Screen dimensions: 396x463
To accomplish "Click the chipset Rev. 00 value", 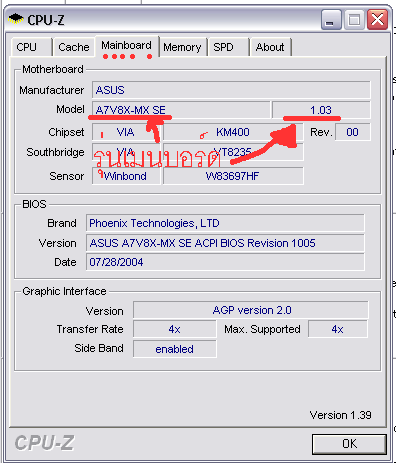I will pos(352,132).
